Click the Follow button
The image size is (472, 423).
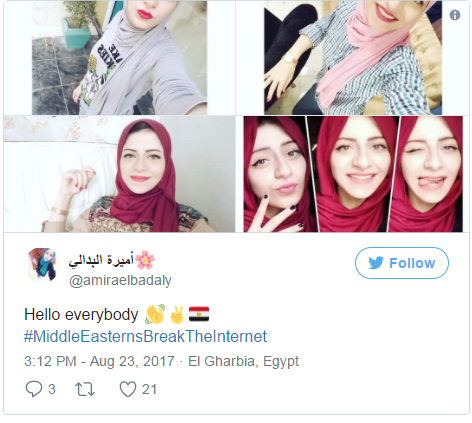pyautogui.click(x=402, y=263)
